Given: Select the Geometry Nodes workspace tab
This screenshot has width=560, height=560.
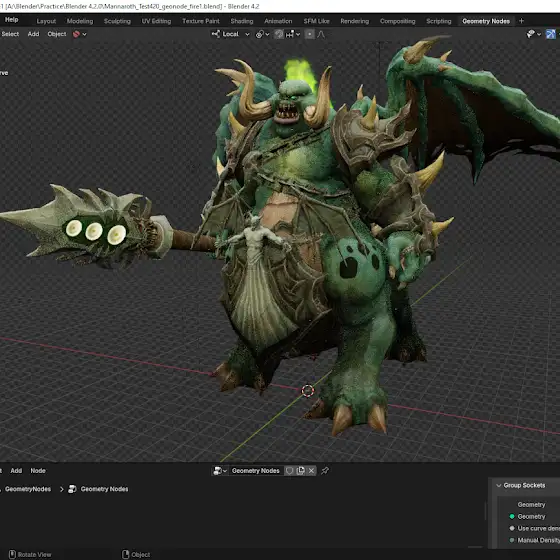Looking at the screenshot, I should [486, 21].
